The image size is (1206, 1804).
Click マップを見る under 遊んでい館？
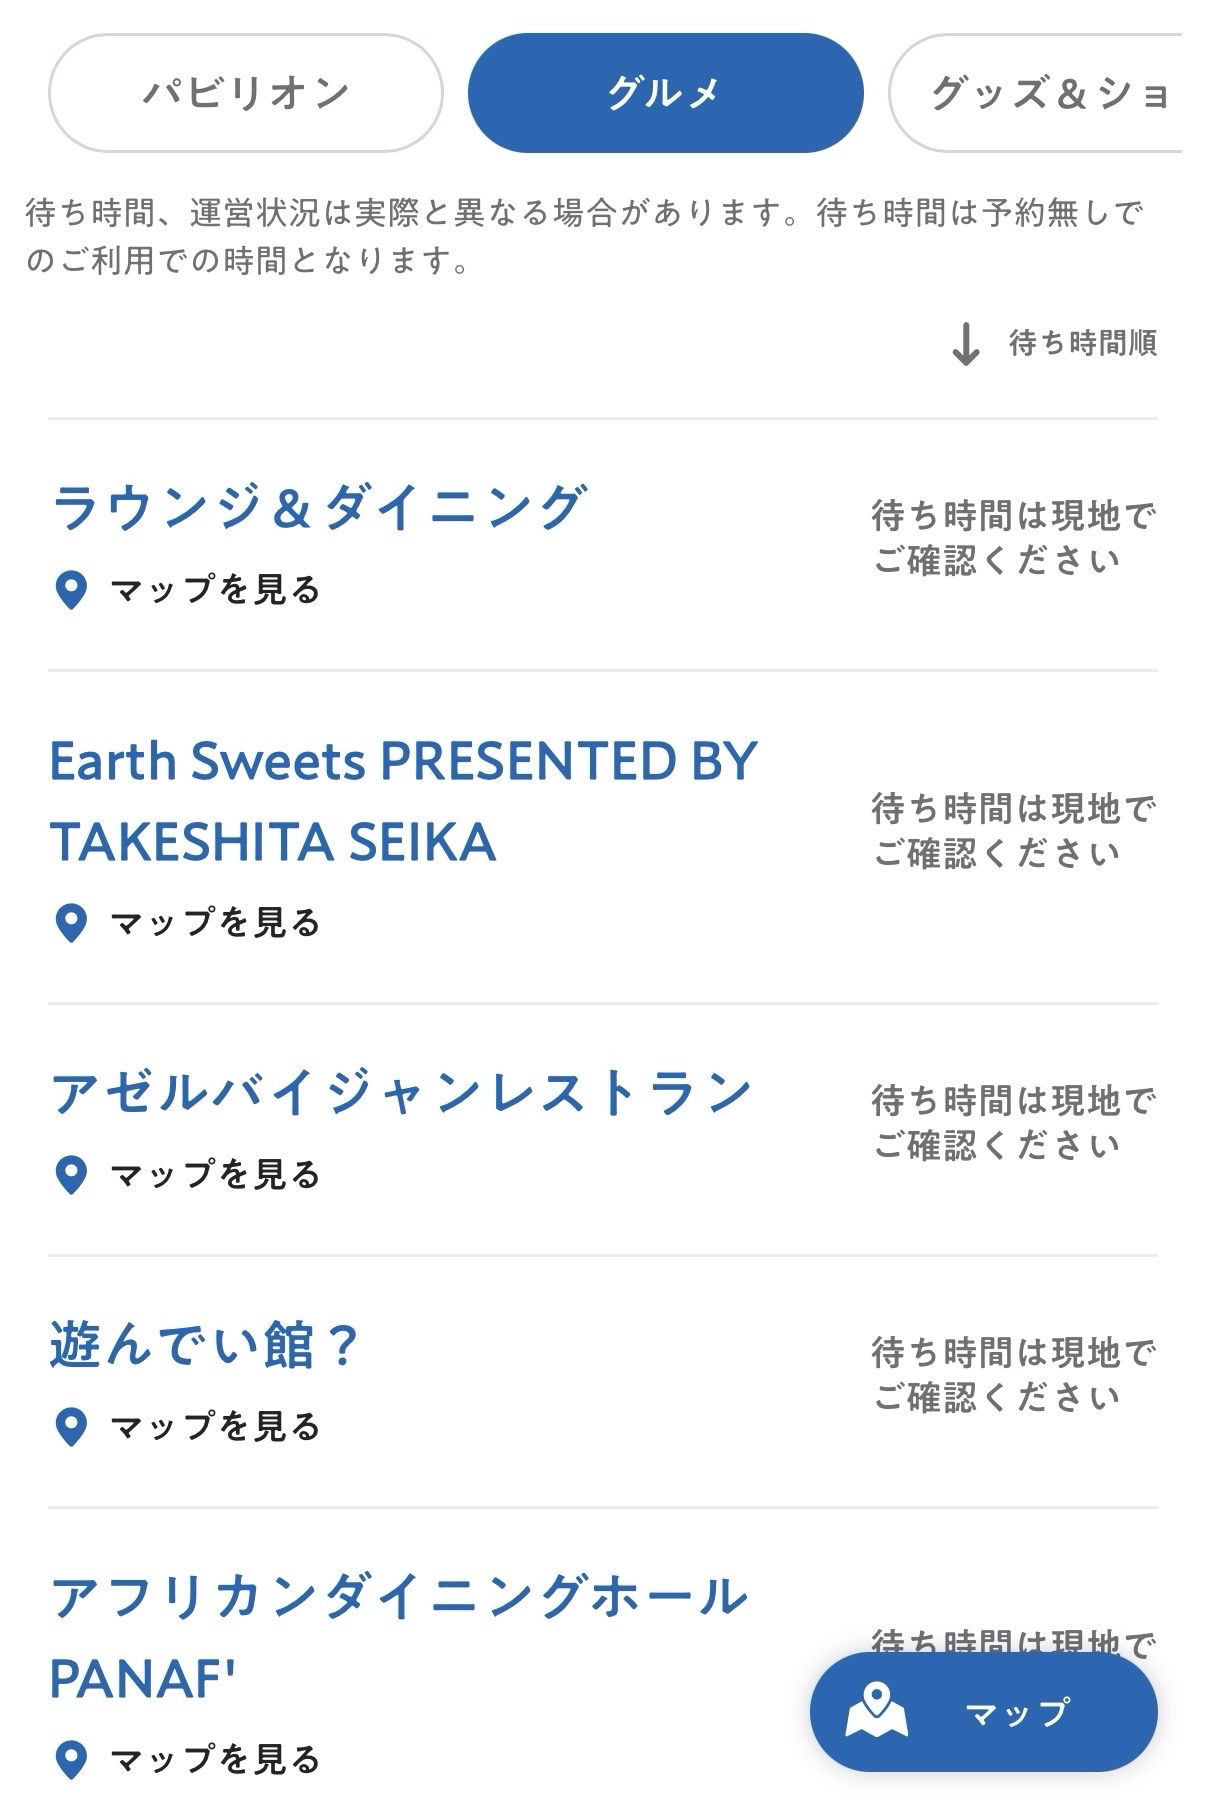click(214, 1426)
